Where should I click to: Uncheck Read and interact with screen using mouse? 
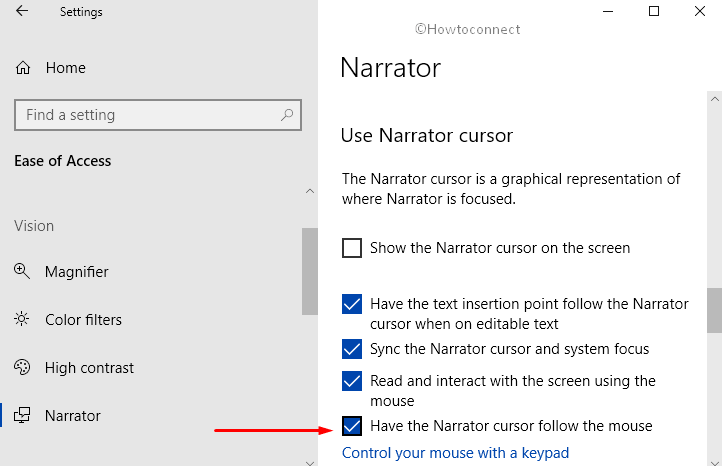352,381
